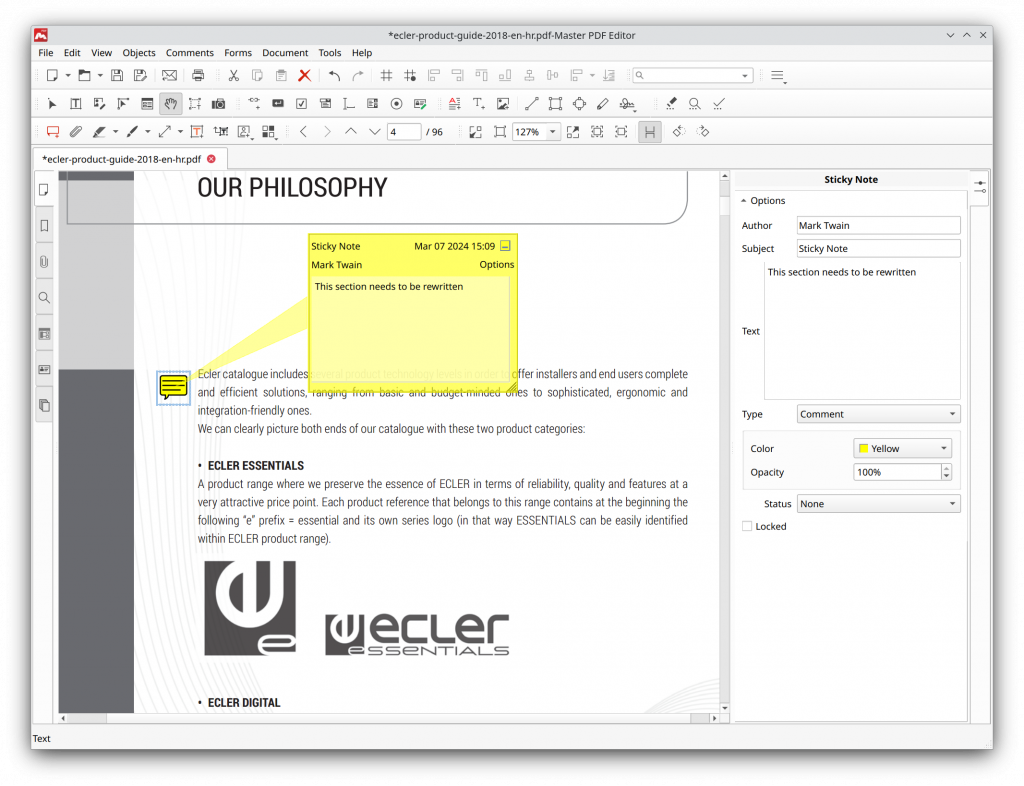Click Options on the yellow sticky note popup
Image resolution: width=1024 pixels, height=786 pixels.
(x=496, y=264)
